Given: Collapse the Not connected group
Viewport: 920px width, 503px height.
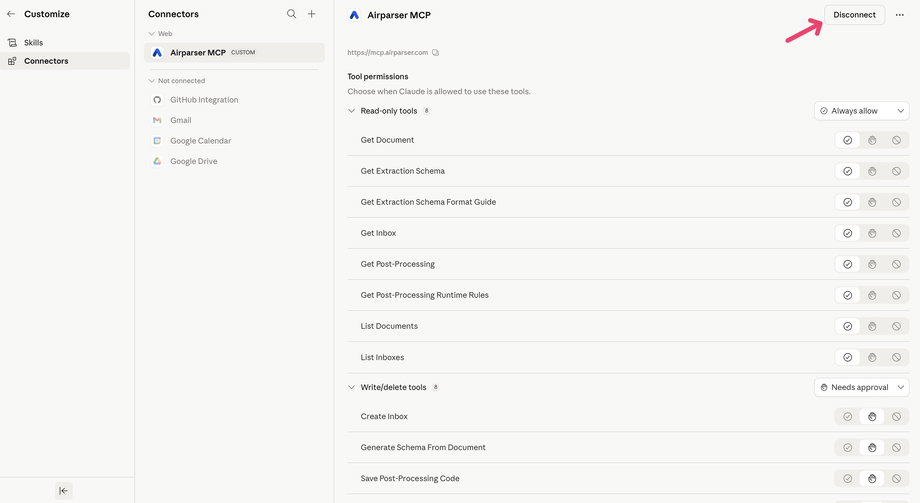Looking at the screenshot, I should 152,81.
